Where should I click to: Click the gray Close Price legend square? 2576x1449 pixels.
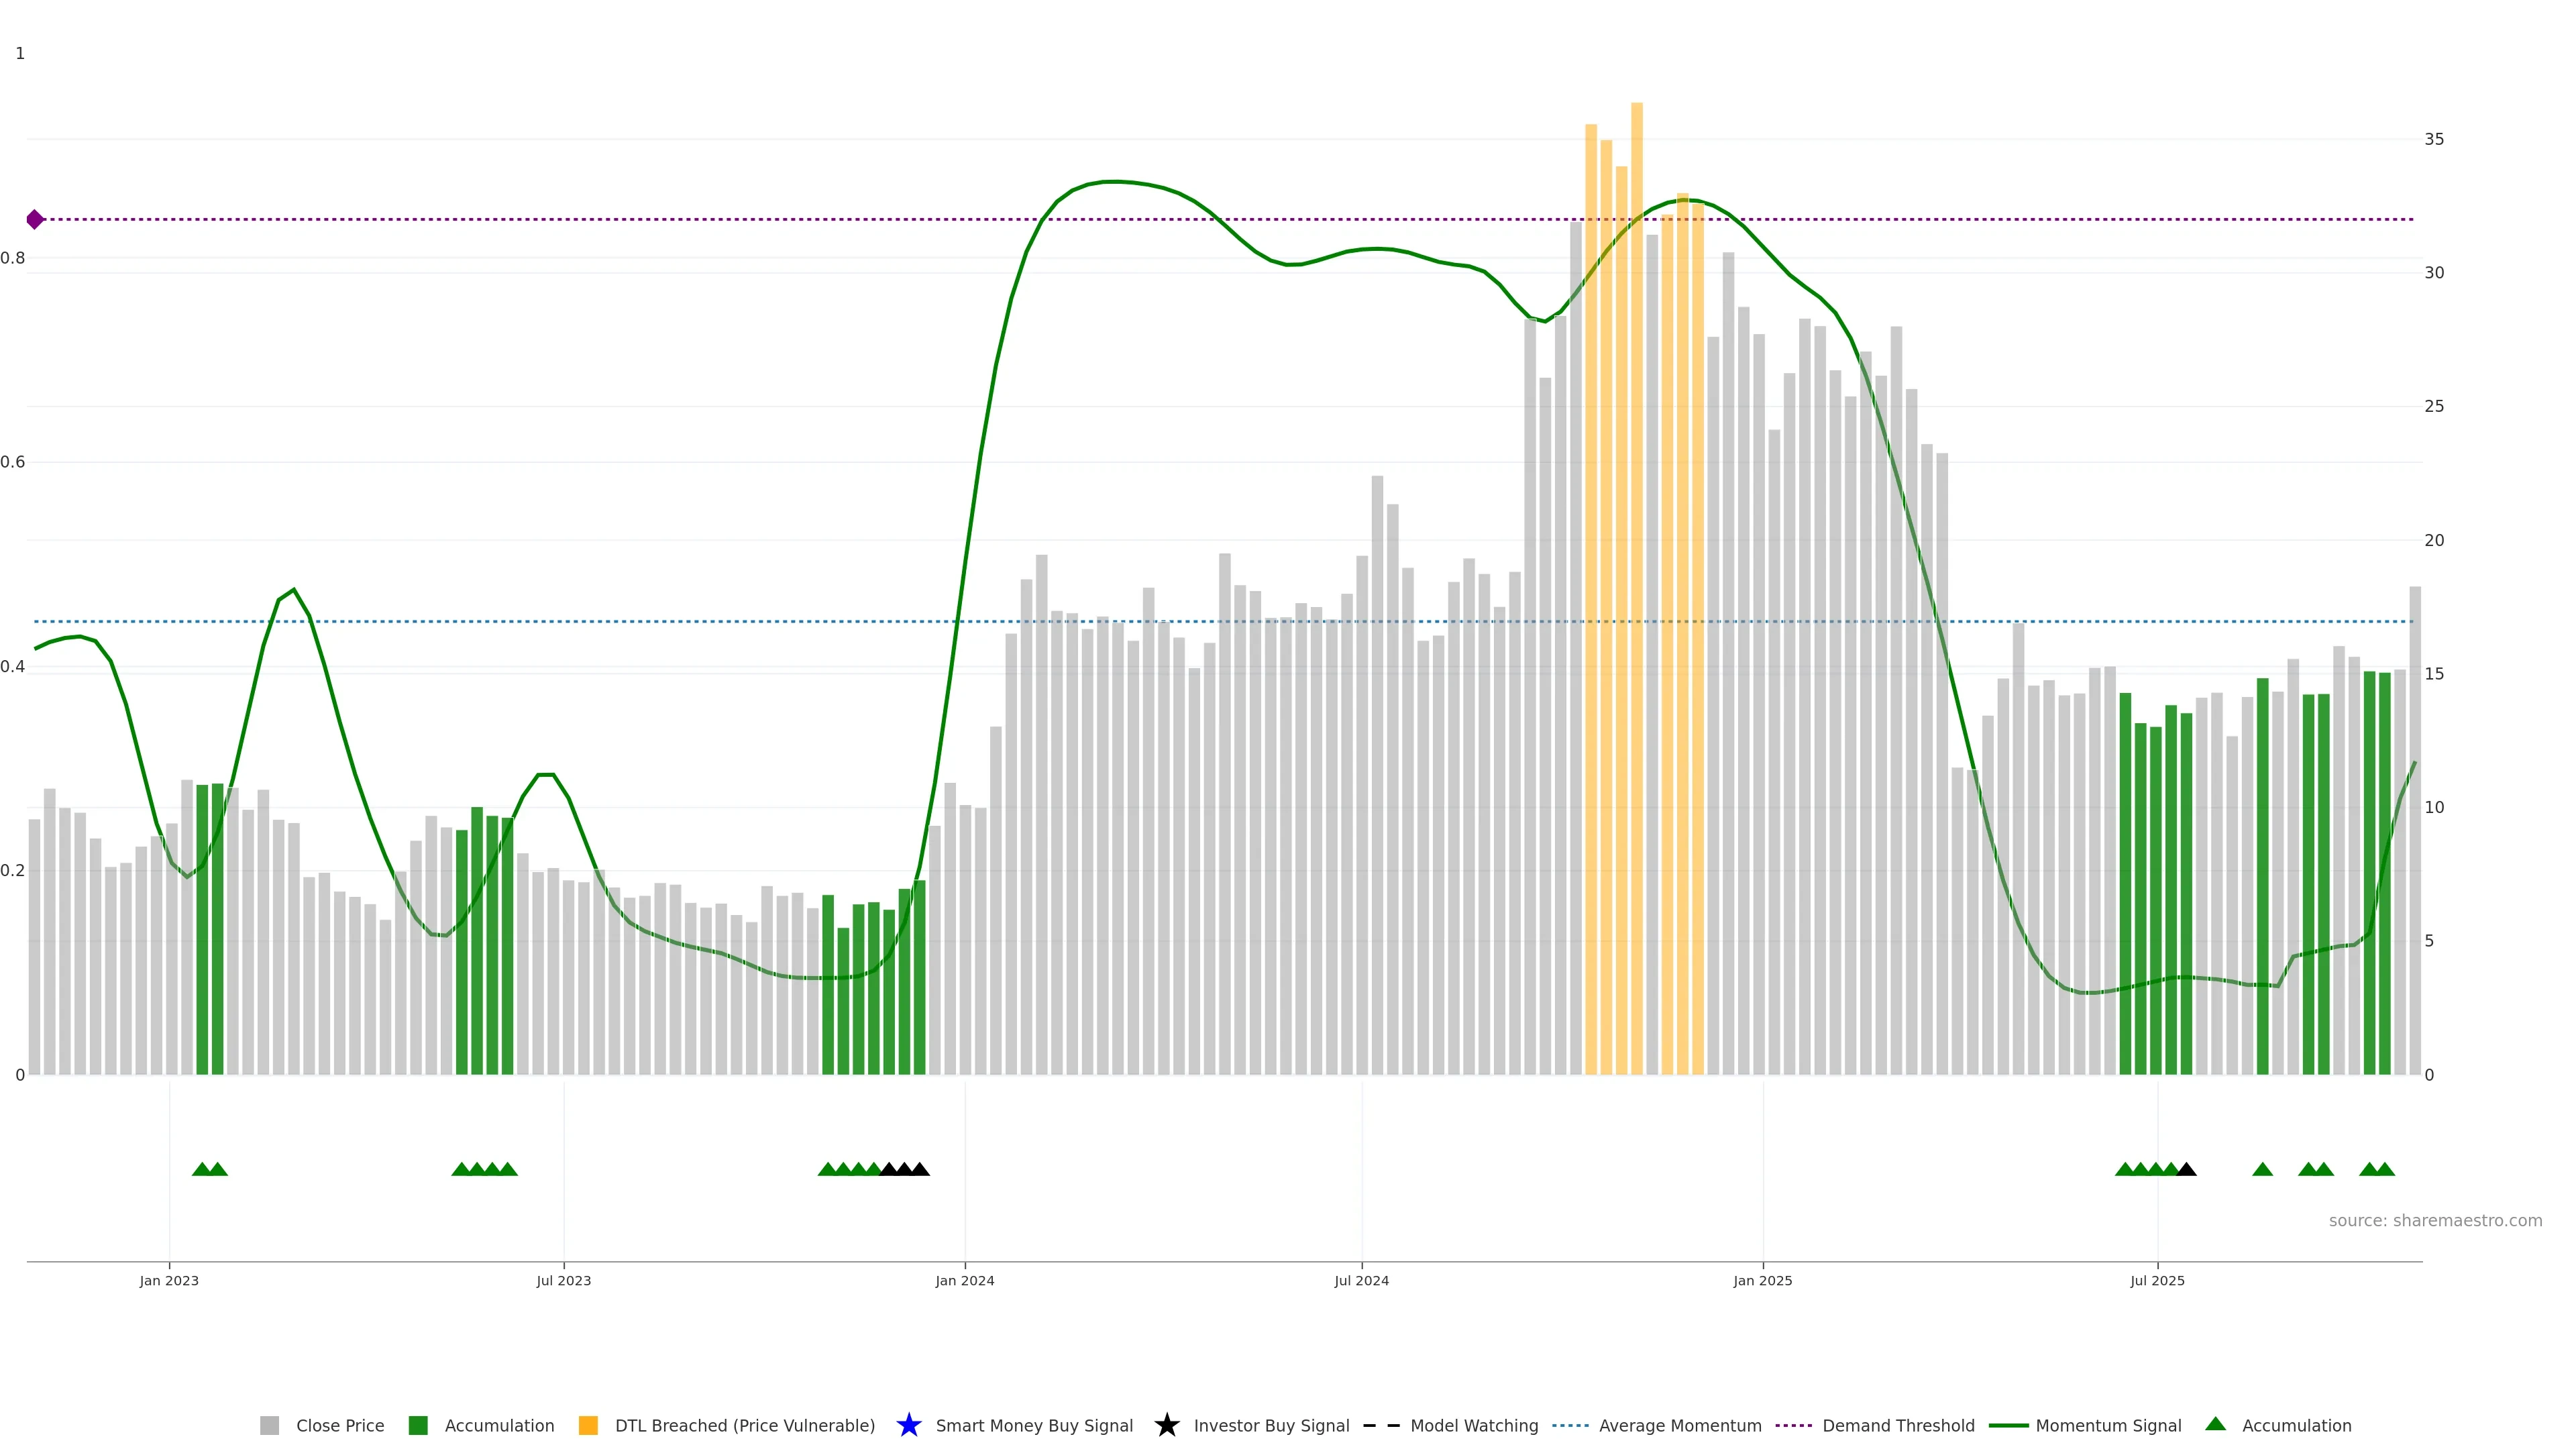269,1425
